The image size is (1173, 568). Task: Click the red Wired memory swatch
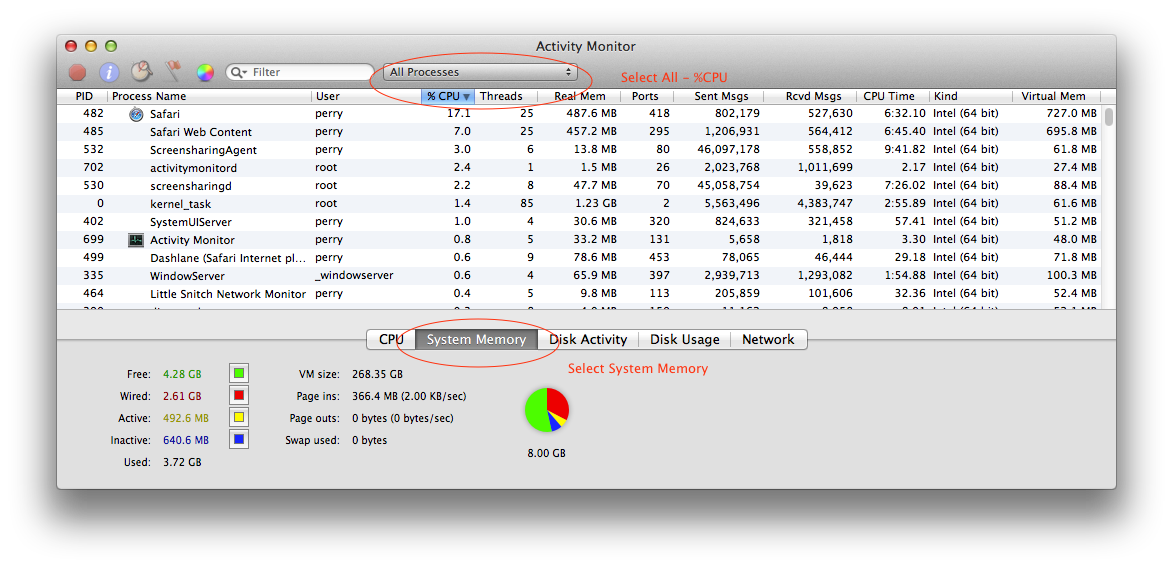[239, 396]
